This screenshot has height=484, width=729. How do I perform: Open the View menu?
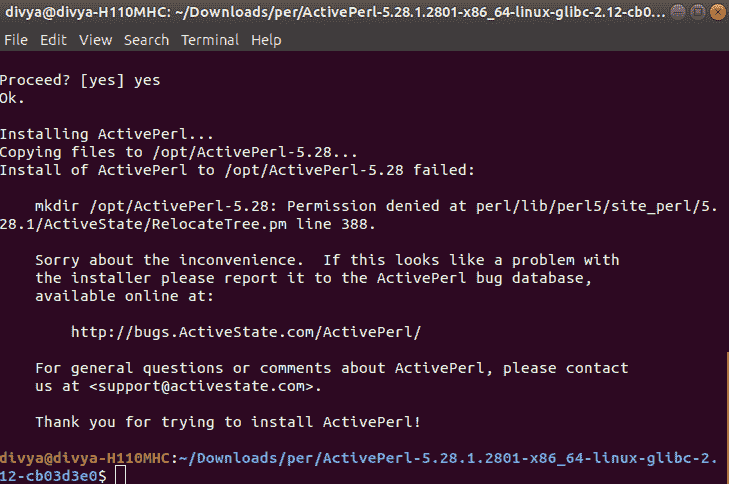tap(95, 40)
